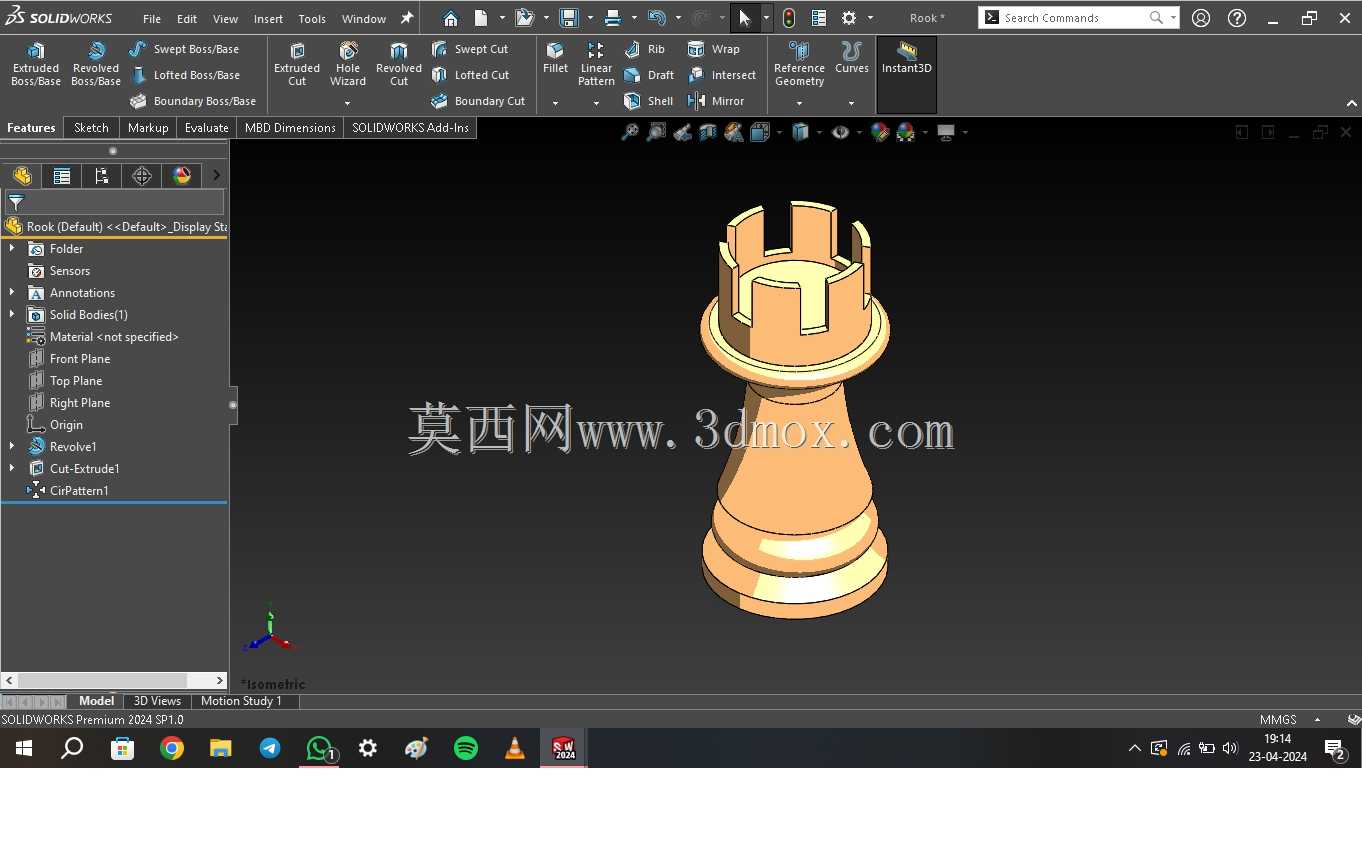Image resolution: width=1362 pixels, height=861 pixels.
Task: Open the ConfigurationManager panel tab
Action: [102, 176]
